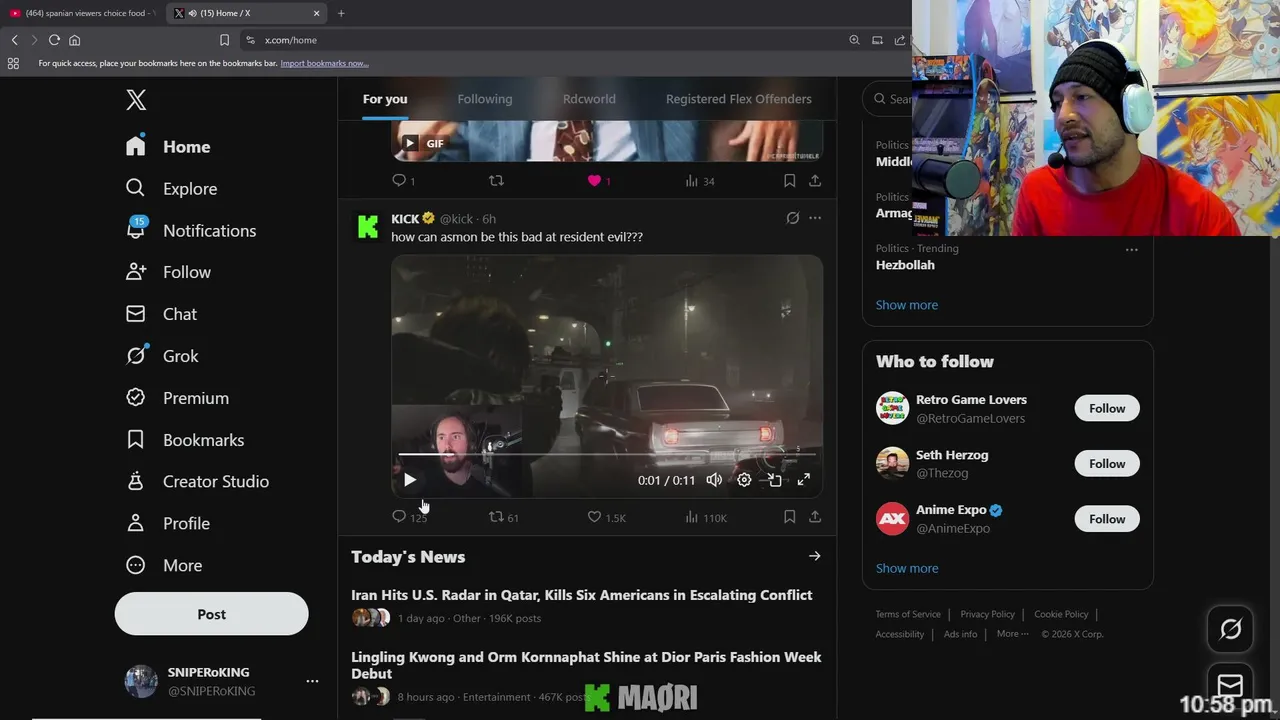Switch to Registered Flex Offenders tab

click(739, 99)
